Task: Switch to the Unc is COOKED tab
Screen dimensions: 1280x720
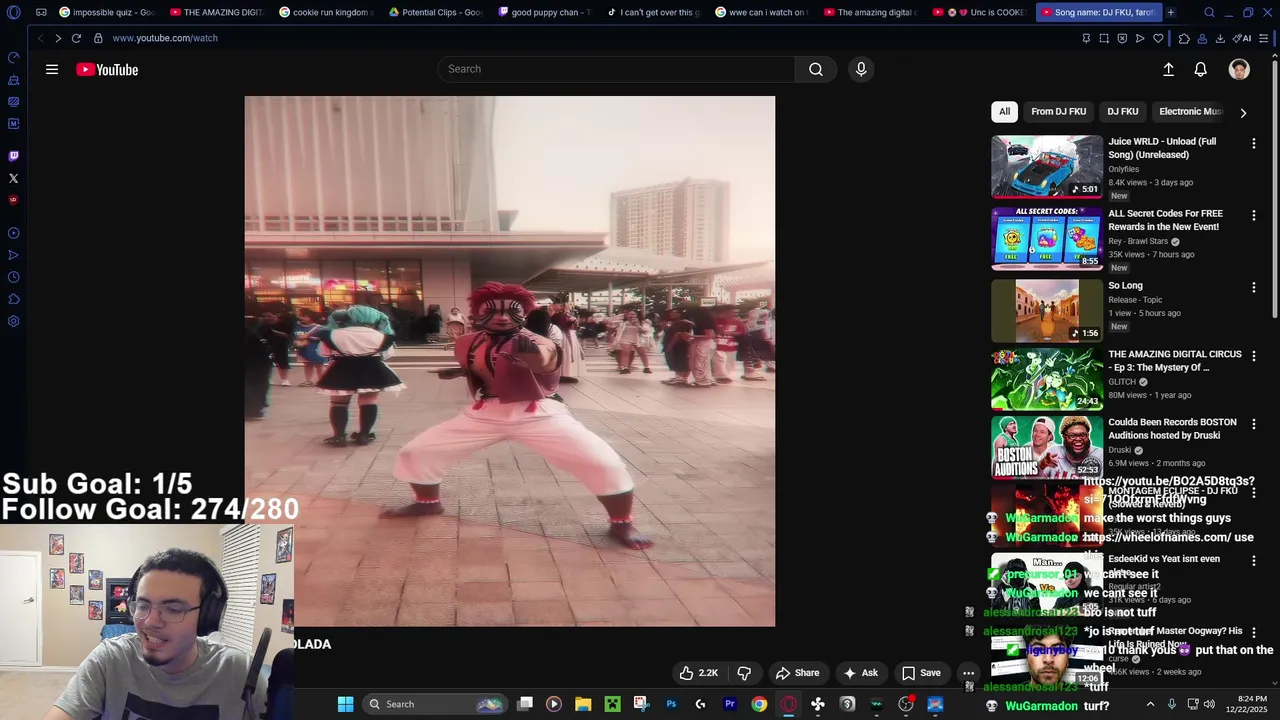Action: pos(980,12)
